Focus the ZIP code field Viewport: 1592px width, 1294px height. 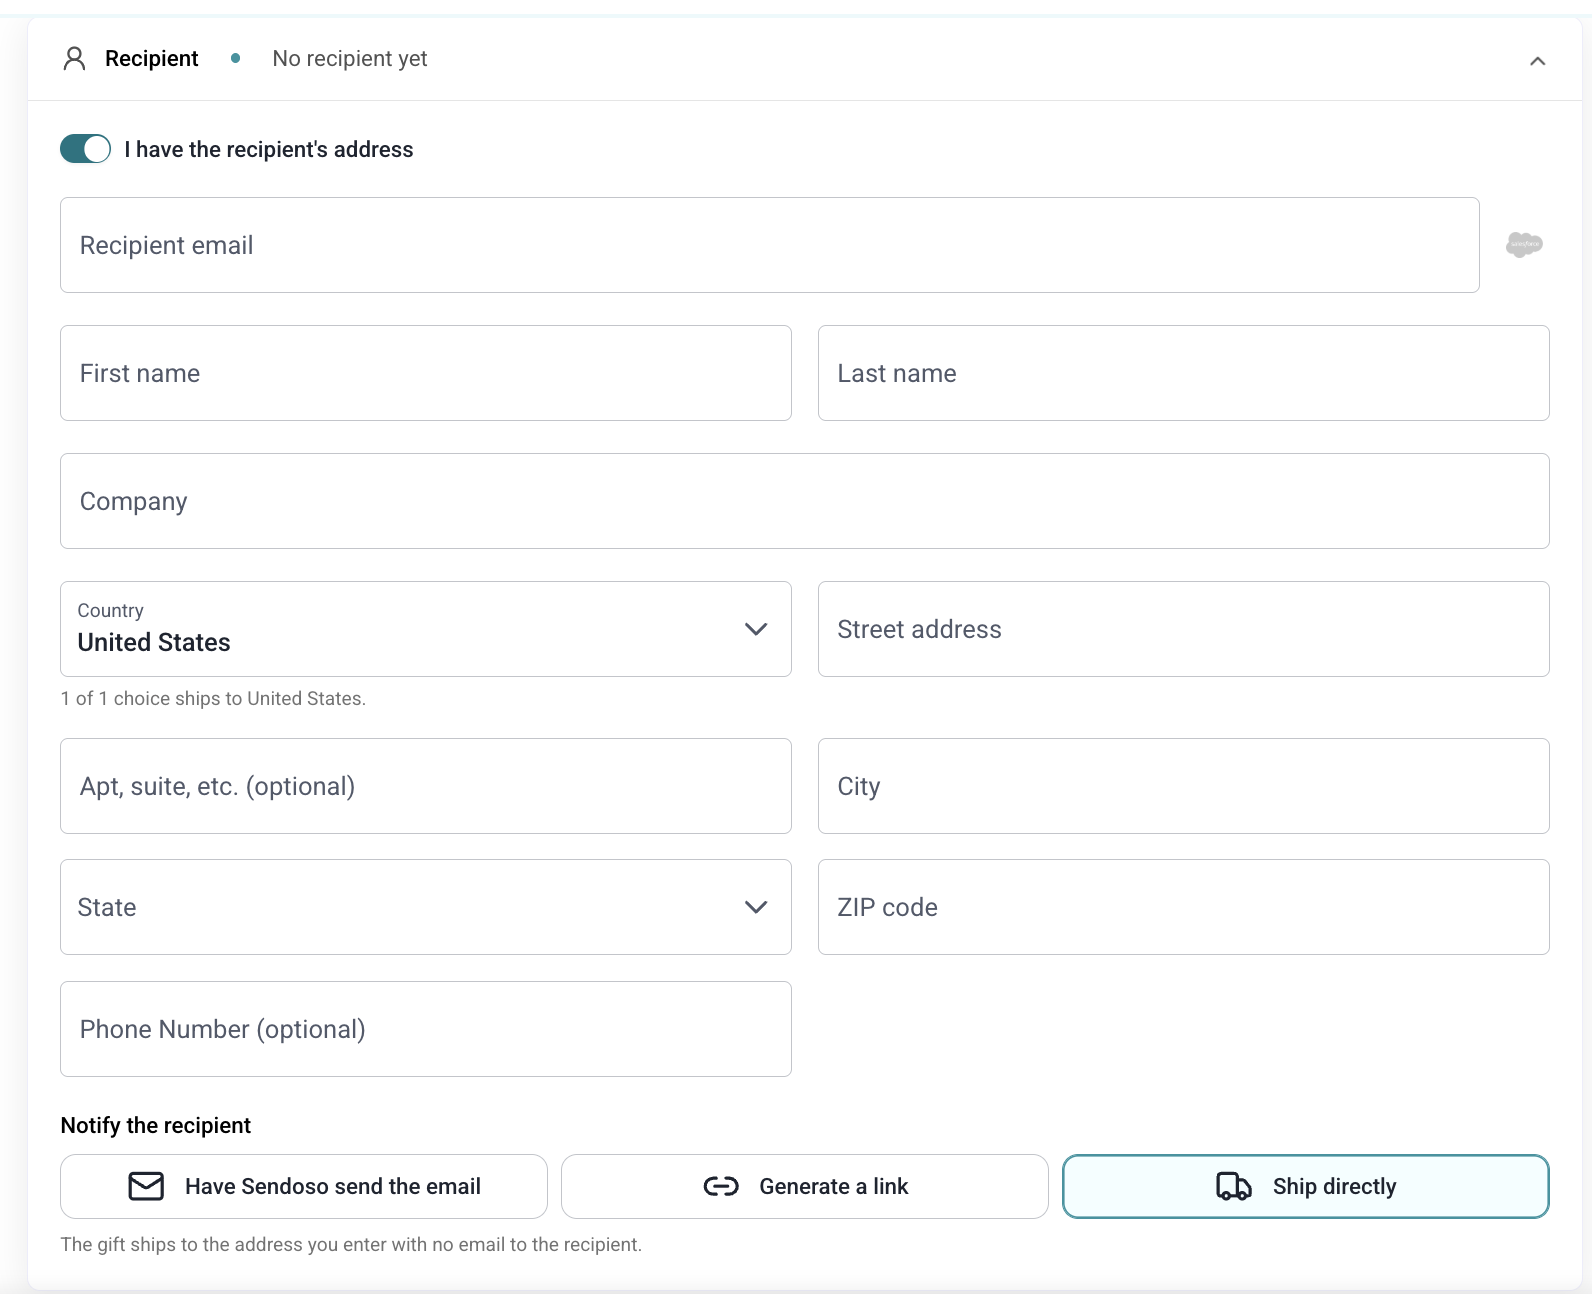point(1184,907)
